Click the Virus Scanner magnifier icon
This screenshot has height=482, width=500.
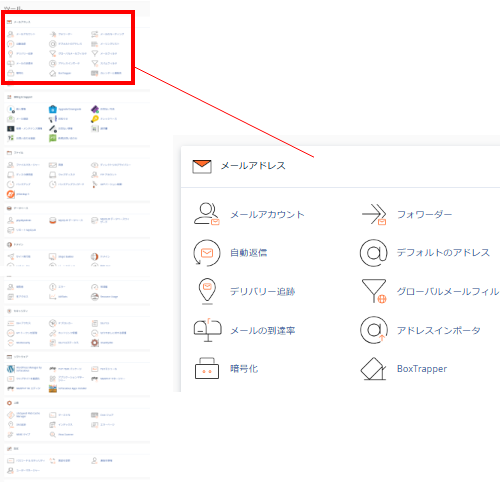pyautogui.click(x=53, y=434)
